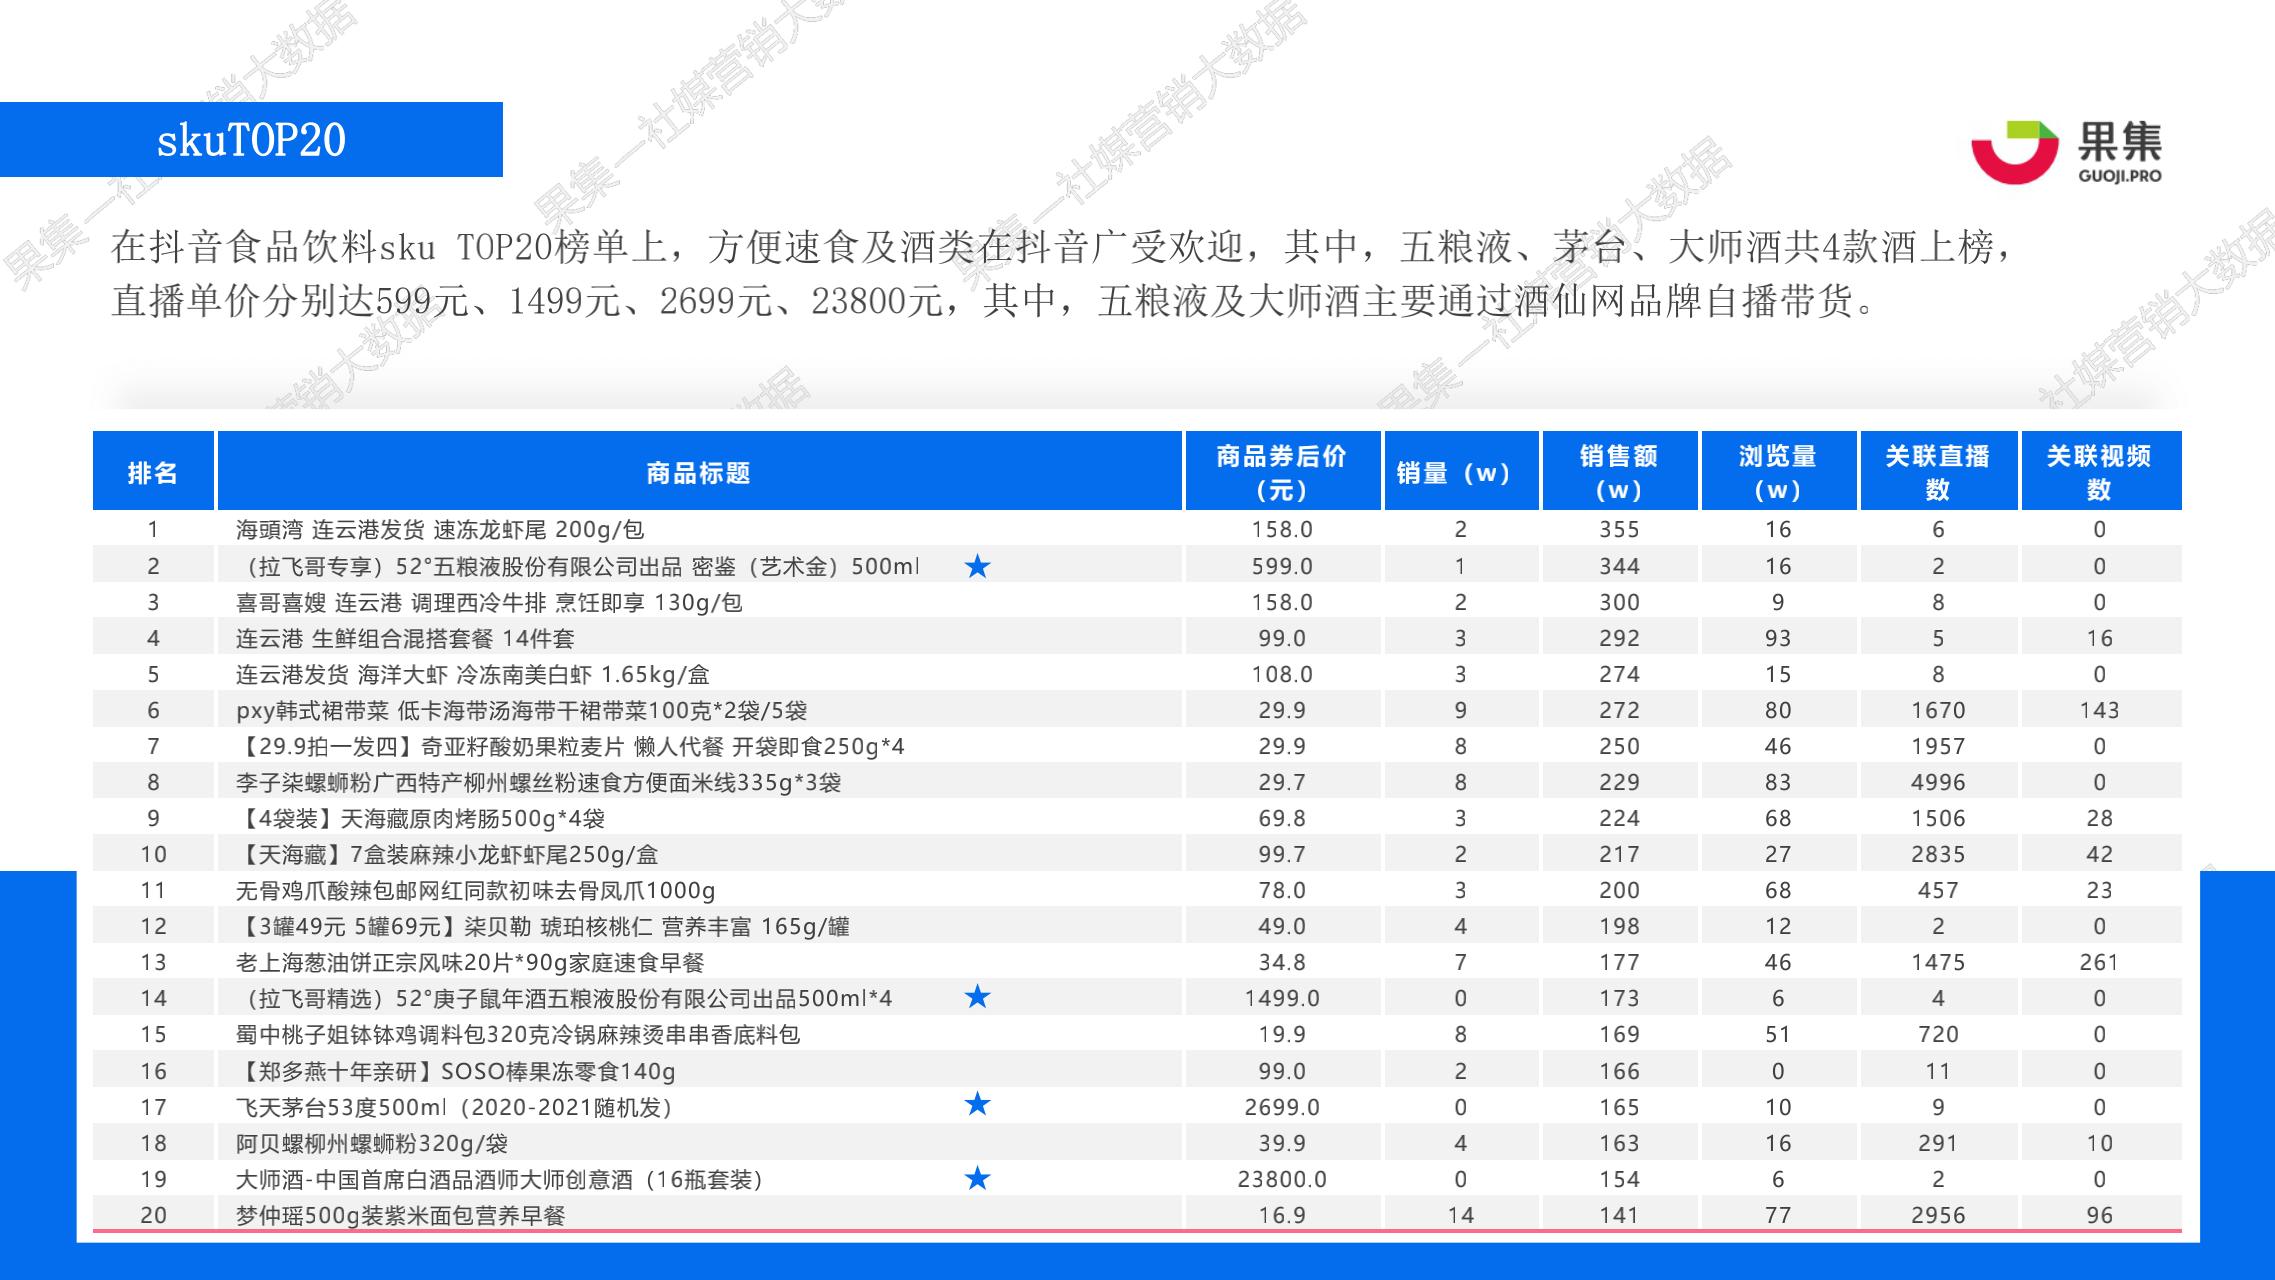Viewport: 2275px width, 1280px height.
Task: Click the 排名 column header
Action: click(153, 472)
